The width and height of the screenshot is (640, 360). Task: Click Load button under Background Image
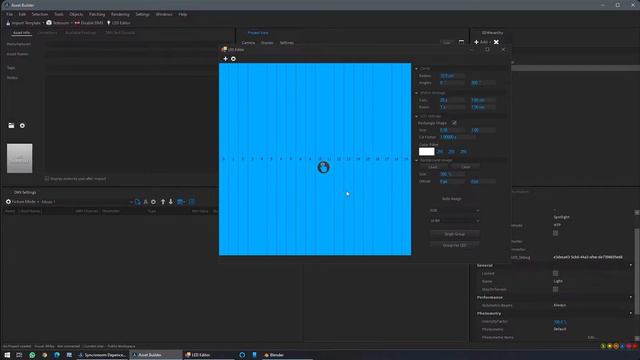pyautogui.click(x=433, y=167)
